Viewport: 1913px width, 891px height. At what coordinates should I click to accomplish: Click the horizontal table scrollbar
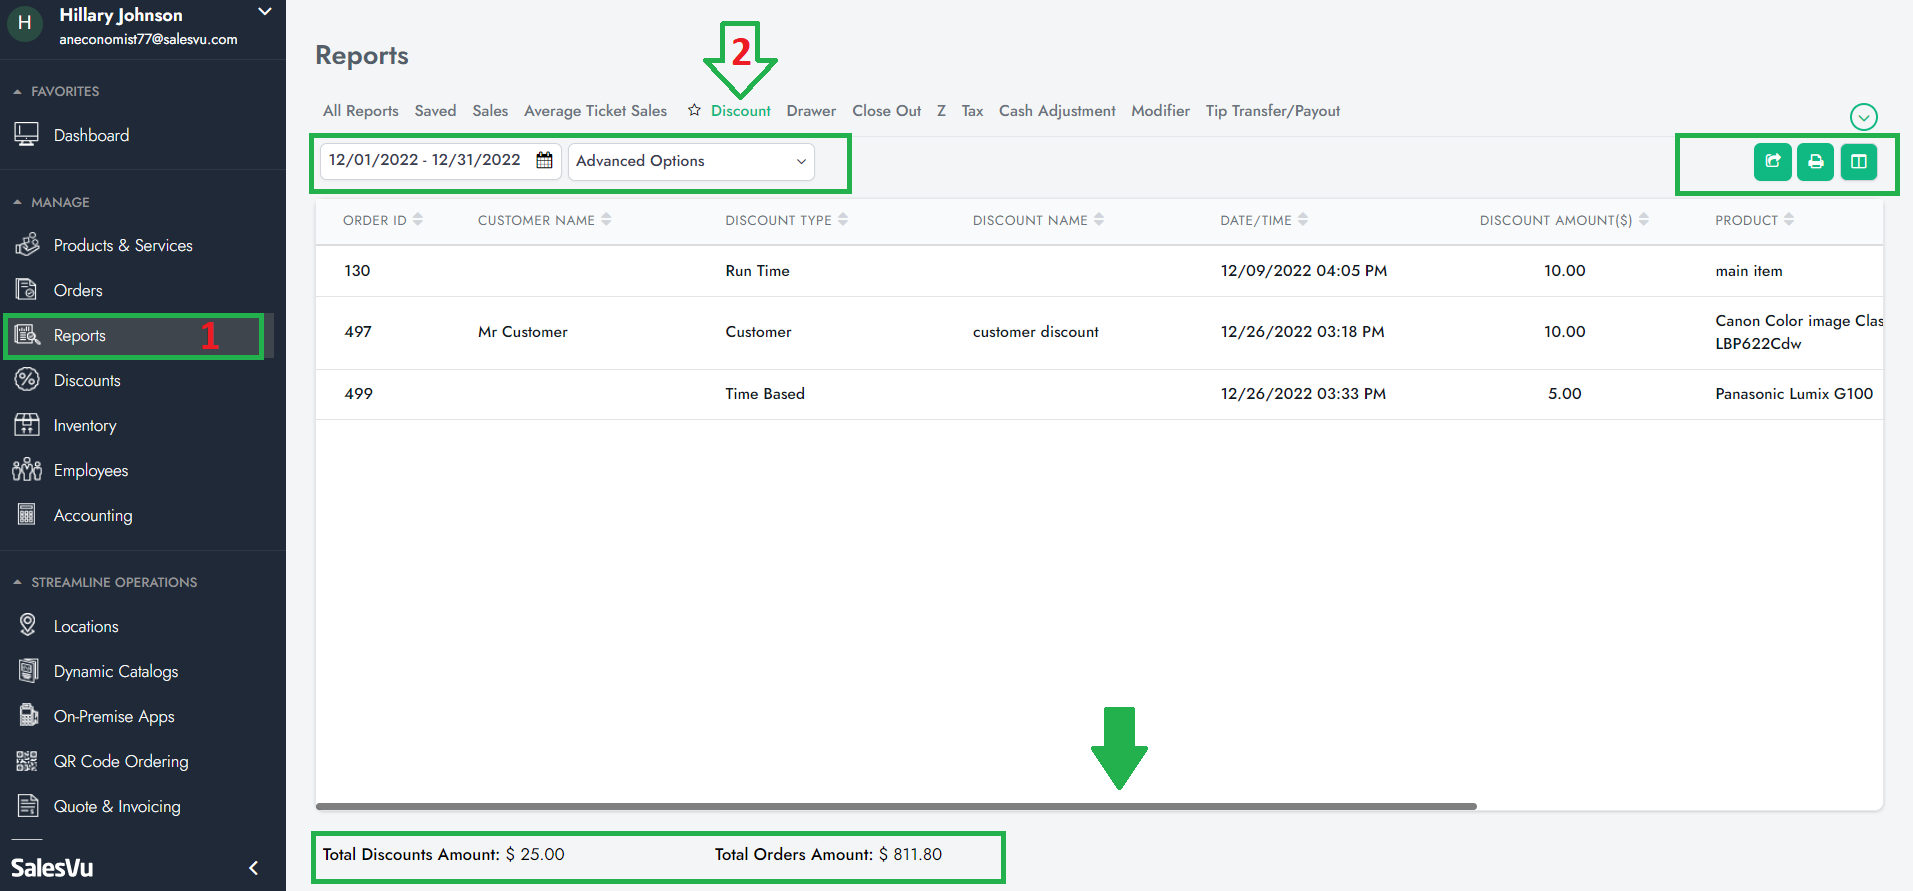click(895, 806)
